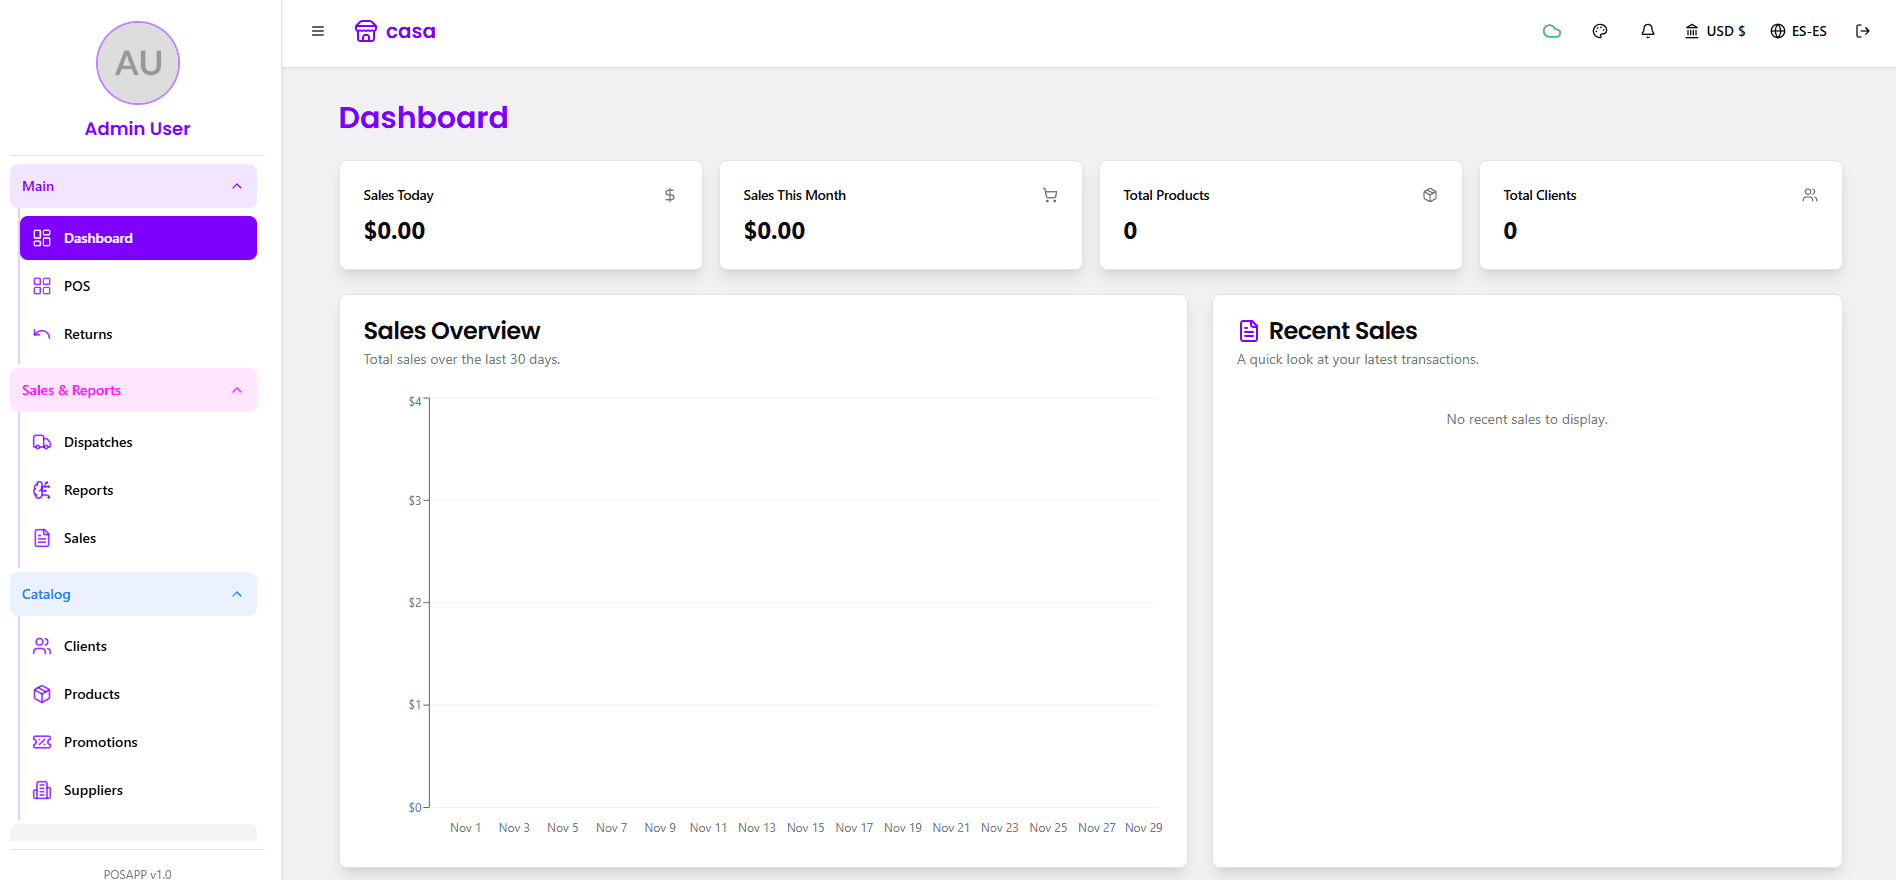This screenshot has width=1896, height=880.
Task: Select the Reports menu entry
Action: [x=138, y=490]
